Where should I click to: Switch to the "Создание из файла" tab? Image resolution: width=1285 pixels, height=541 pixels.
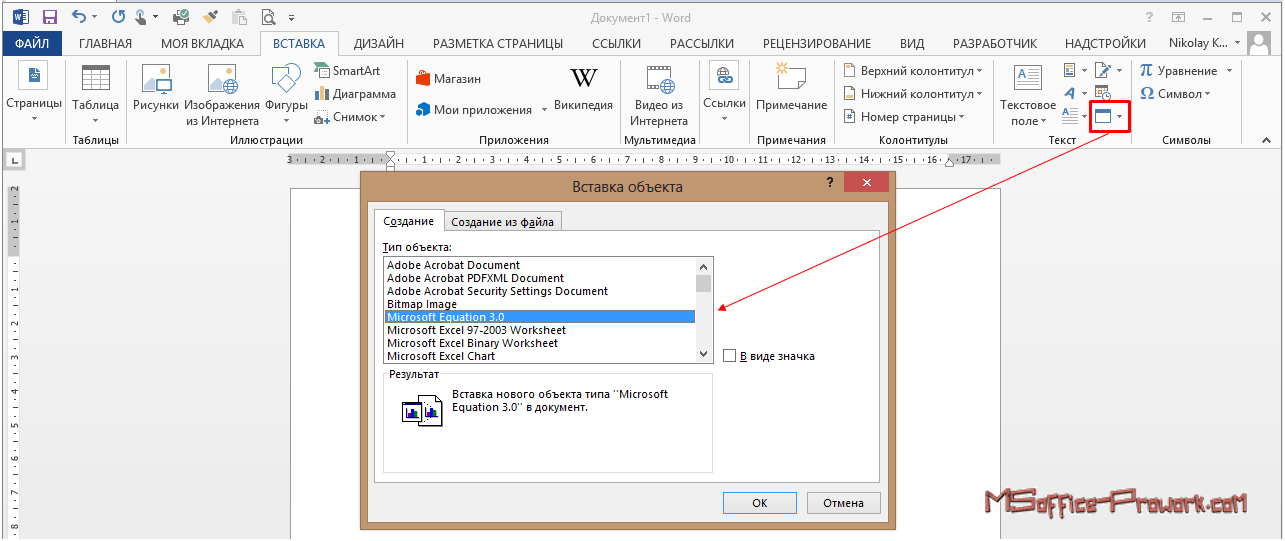pos(501,222)
